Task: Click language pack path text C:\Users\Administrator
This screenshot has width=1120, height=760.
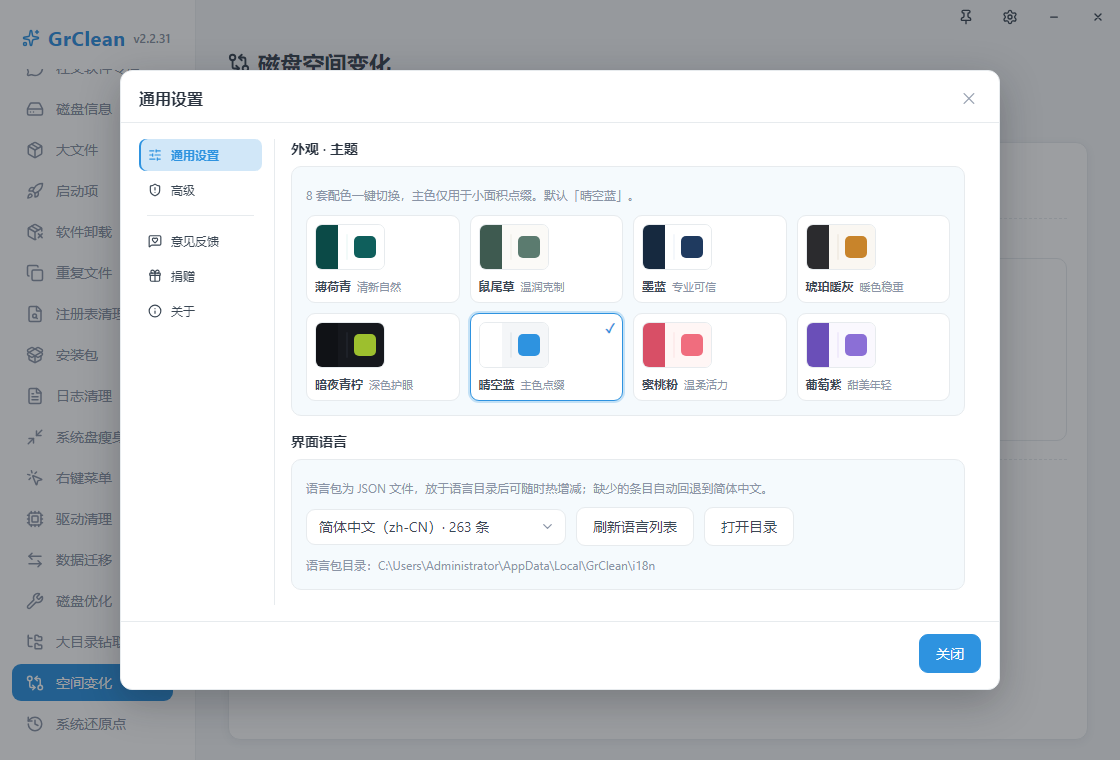Action: click(516, 566)
